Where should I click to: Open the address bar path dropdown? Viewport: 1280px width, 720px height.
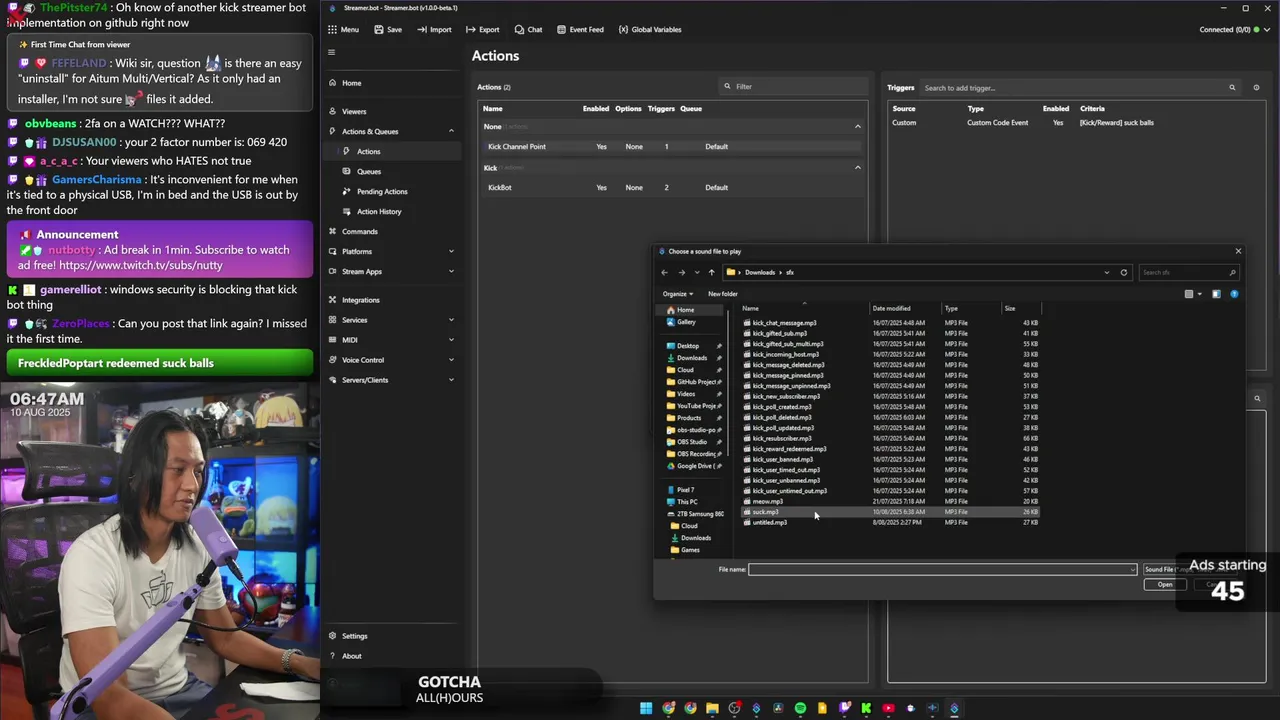click(1106, 272)
